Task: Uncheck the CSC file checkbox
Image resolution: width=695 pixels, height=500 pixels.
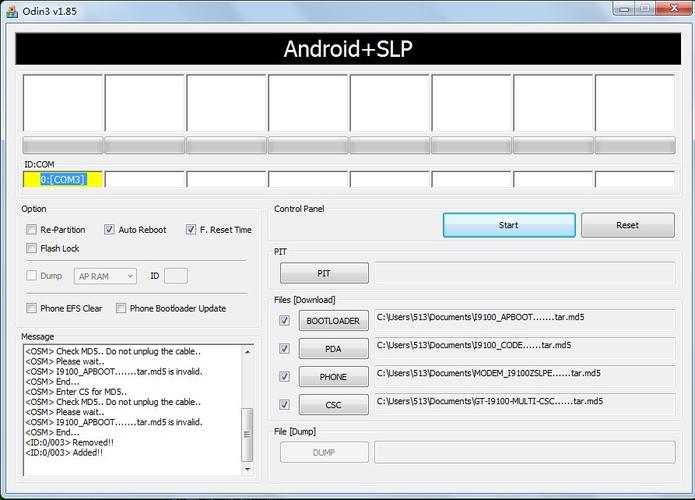Action: tap(285, 405)
